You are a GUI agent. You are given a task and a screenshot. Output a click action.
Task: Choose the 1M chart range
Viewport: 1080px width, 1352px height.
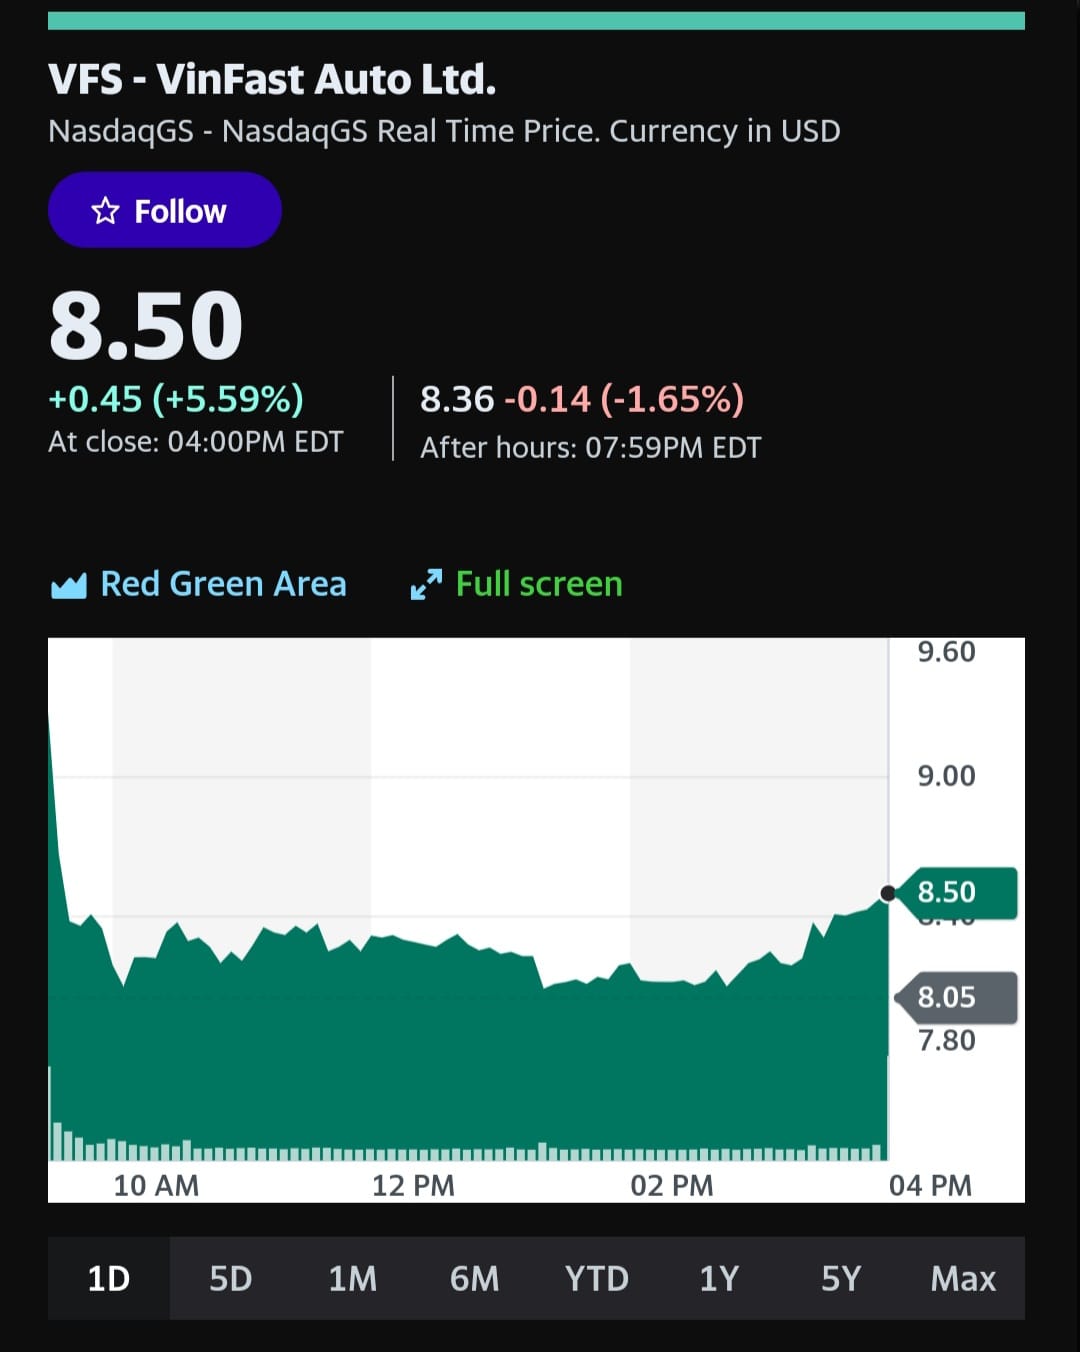(x=353, y=1278)
